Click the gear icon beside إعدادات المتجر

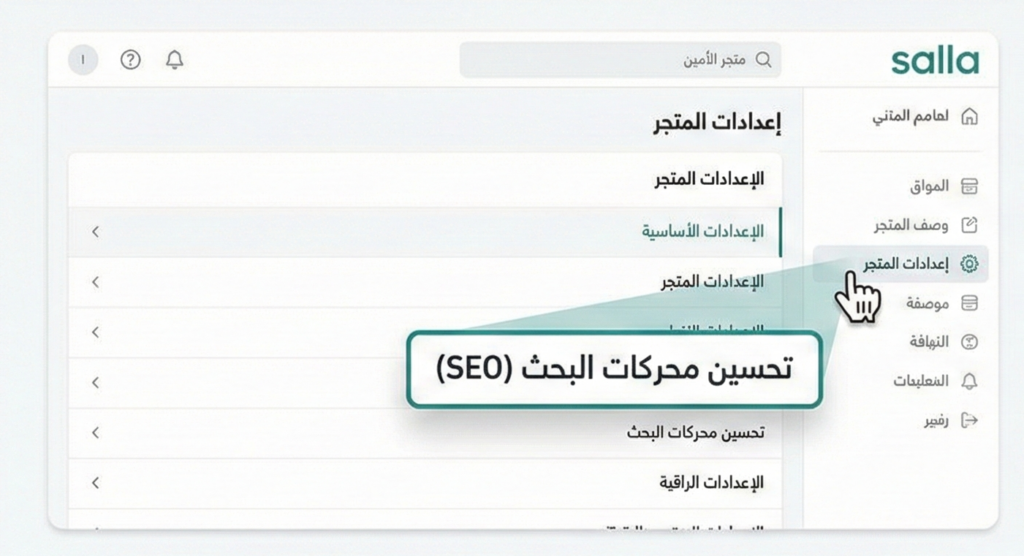click(x=968, y=264)
